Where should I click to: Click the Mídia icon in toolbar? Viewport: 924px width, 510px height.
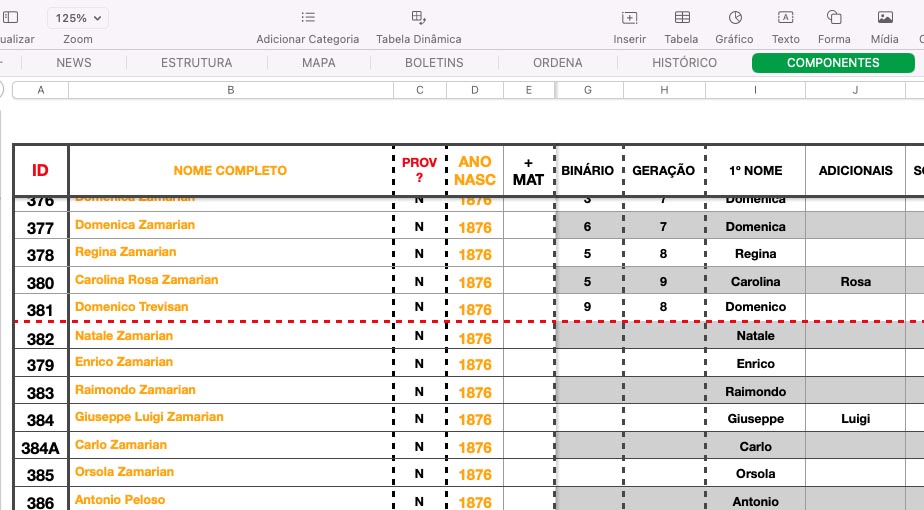click(885, 18)
